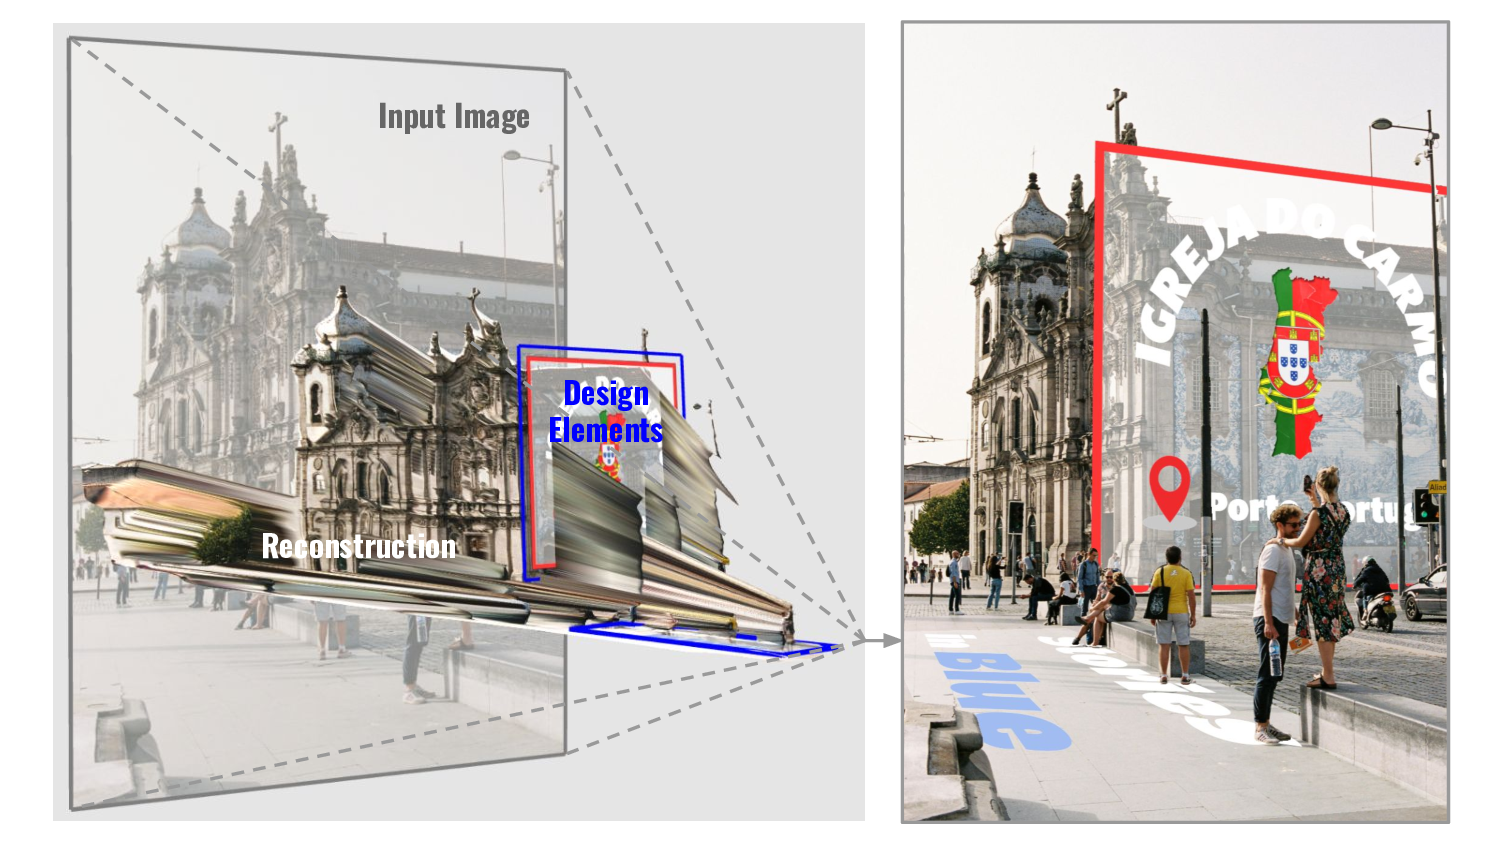Click the white "Porto" text beside the pin
This screenshot has width=1500, height=844.
click(1240, 508)
